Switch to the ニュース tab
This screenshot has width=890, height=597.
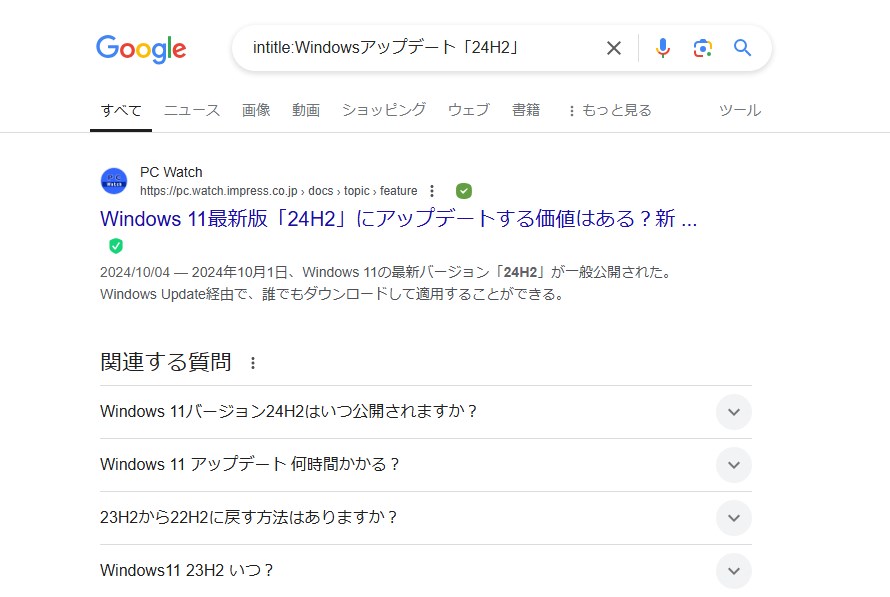coord(192,110)
